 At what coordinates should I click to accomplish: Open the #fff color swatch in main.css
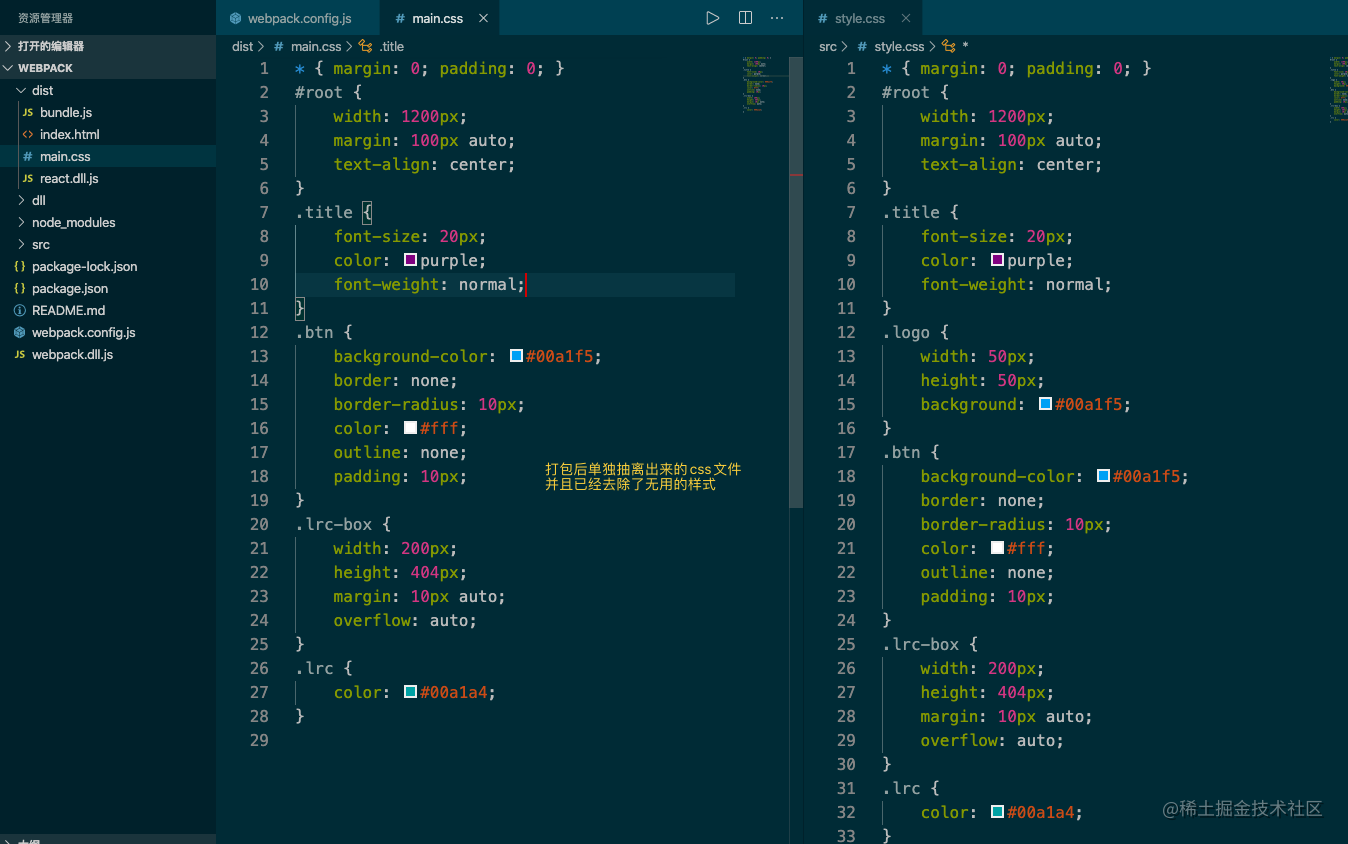pyautogui.click(x=410, y=428)
